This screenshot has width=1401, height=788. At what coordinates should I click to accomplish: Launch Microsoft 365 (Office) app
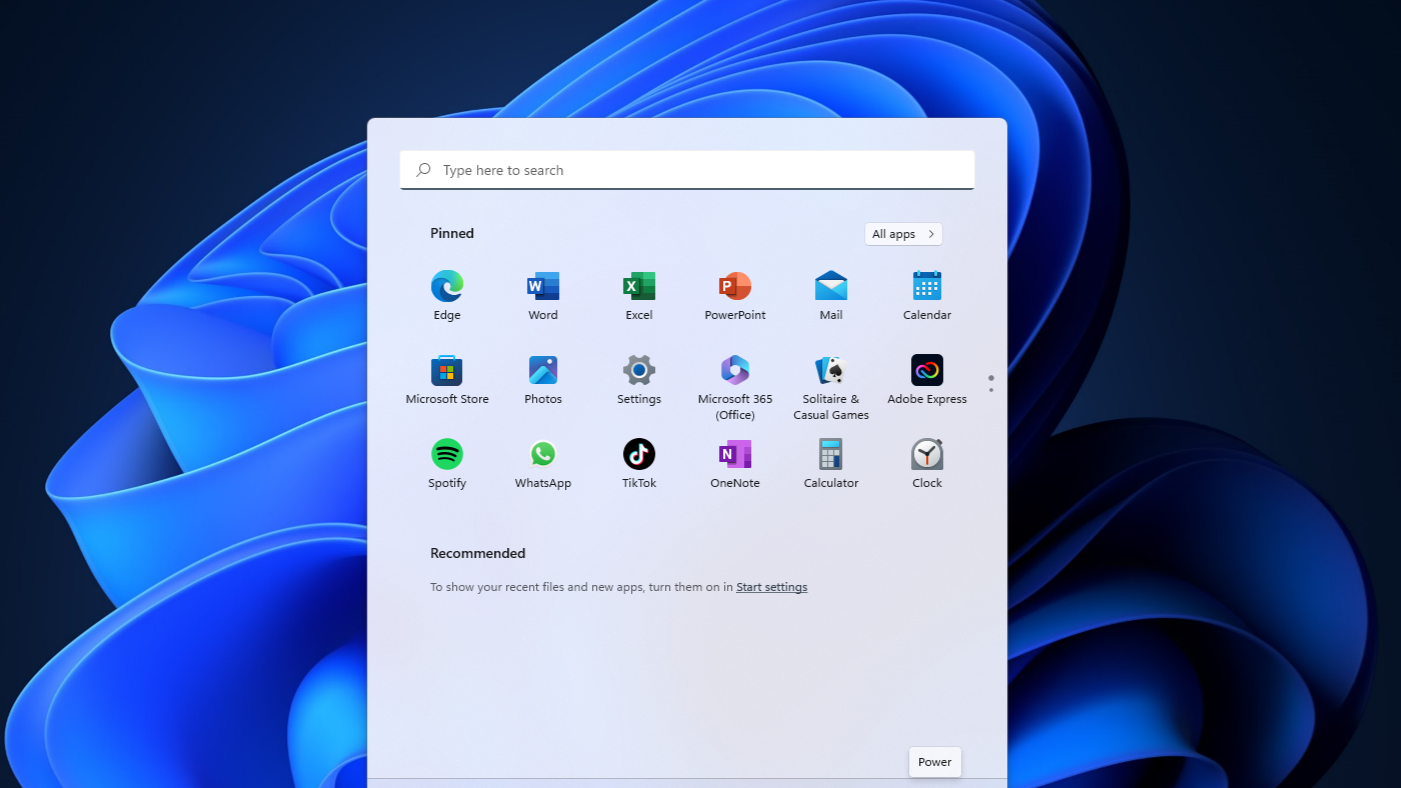[735, 387]
